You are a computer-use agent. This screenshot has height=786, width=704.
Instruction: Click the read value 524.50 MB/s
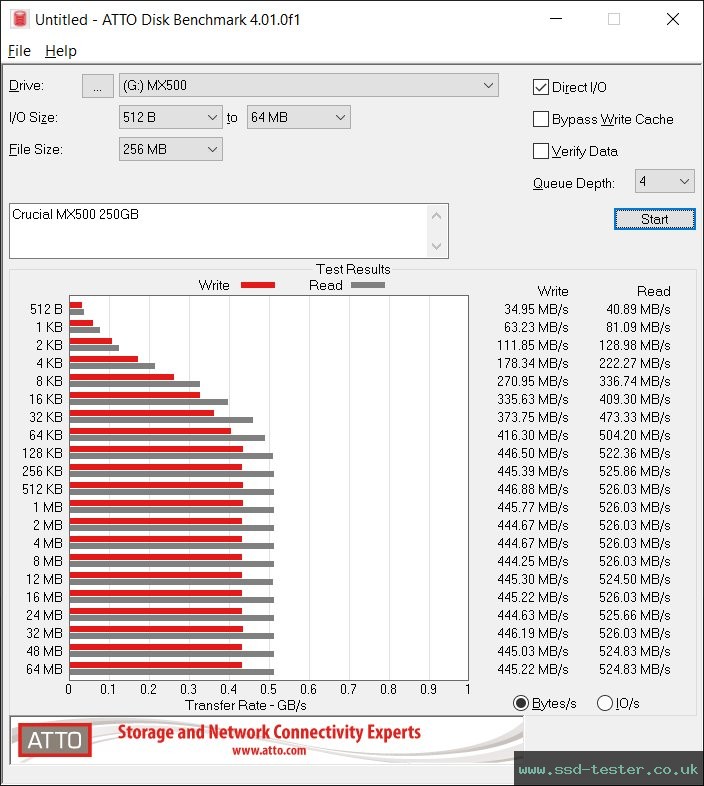tap(634, 579)
